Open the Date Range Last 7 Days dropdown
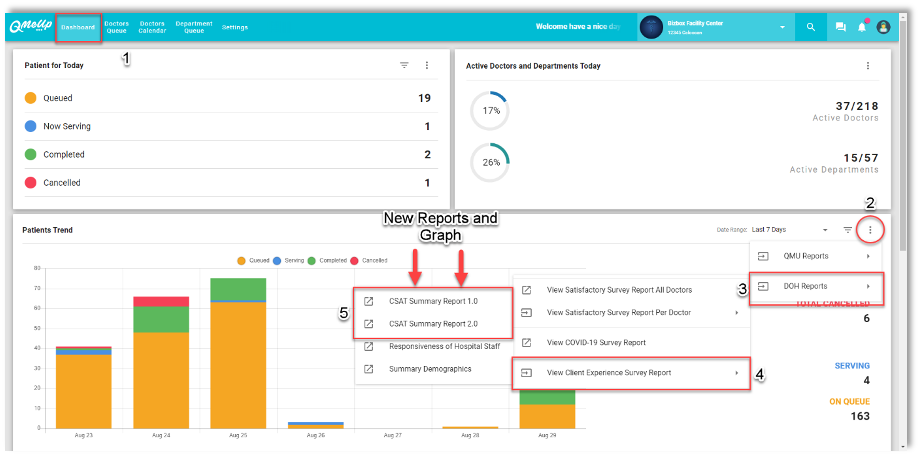The width and height of the screenshot is (920, 456). [790, 230]
